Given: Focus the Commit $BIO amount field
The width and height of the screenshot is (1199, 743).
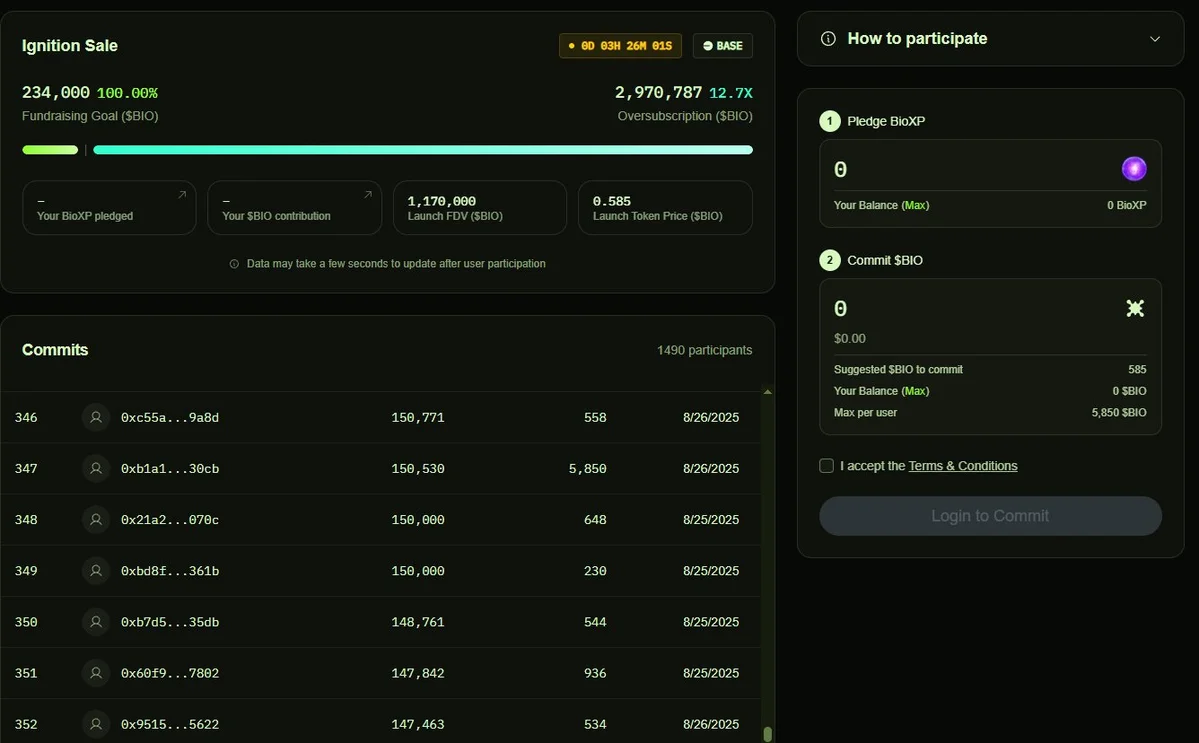Looking at the screenshot, I should (x=970, y=309).
